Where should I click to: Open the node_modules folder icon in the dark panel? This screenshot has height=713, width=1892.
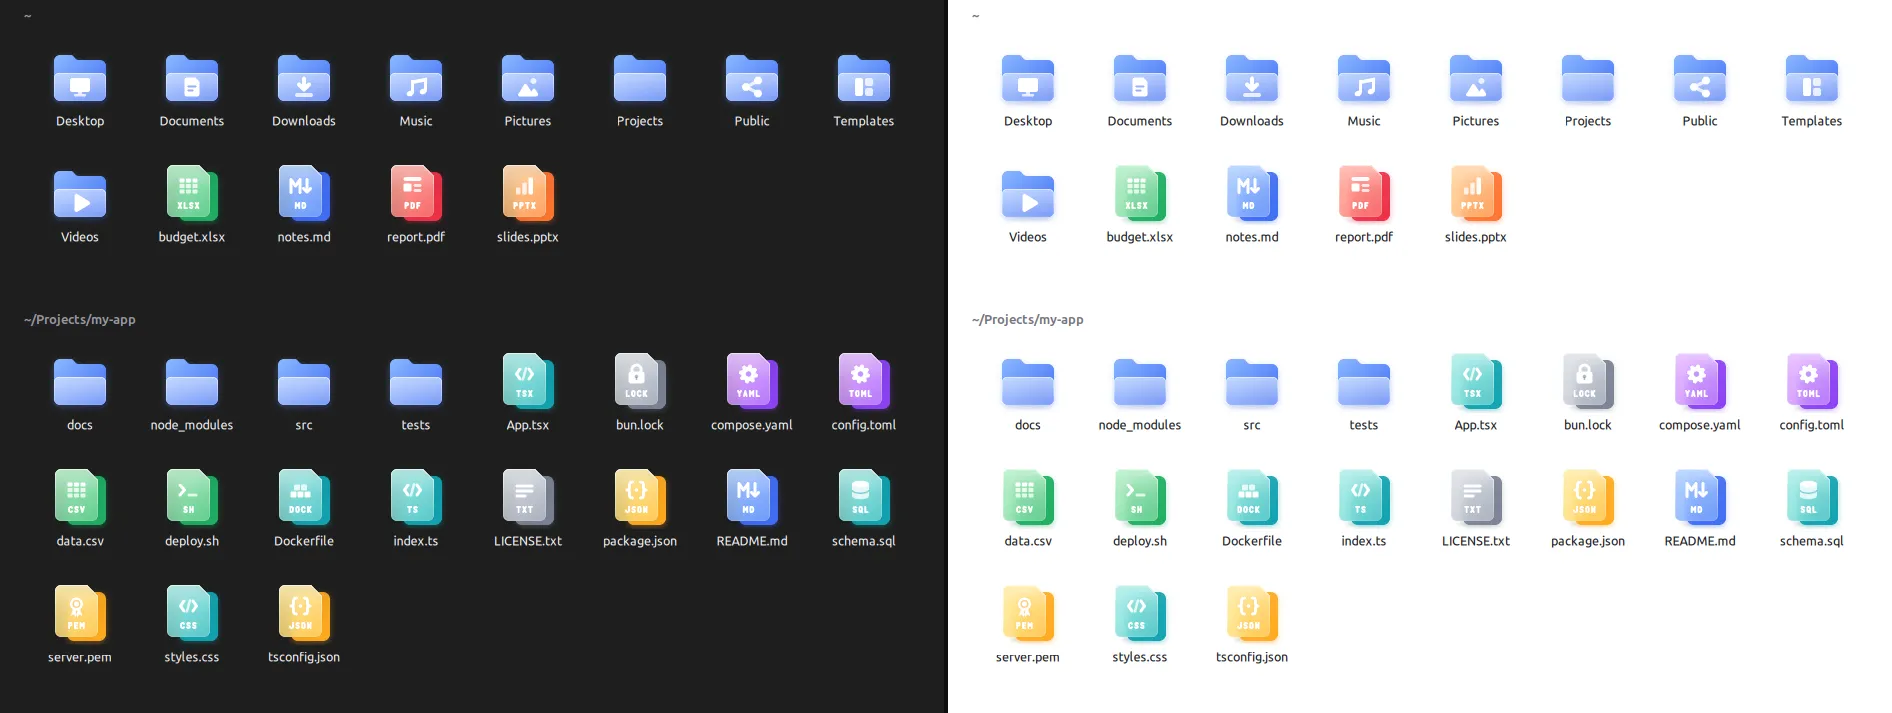click(x=192, y=383)
